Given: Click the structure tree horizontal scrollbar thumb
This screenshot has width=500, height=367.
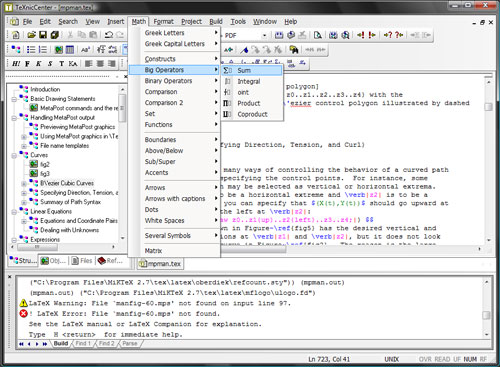Looking at the screenshot, I should (37, 247).
